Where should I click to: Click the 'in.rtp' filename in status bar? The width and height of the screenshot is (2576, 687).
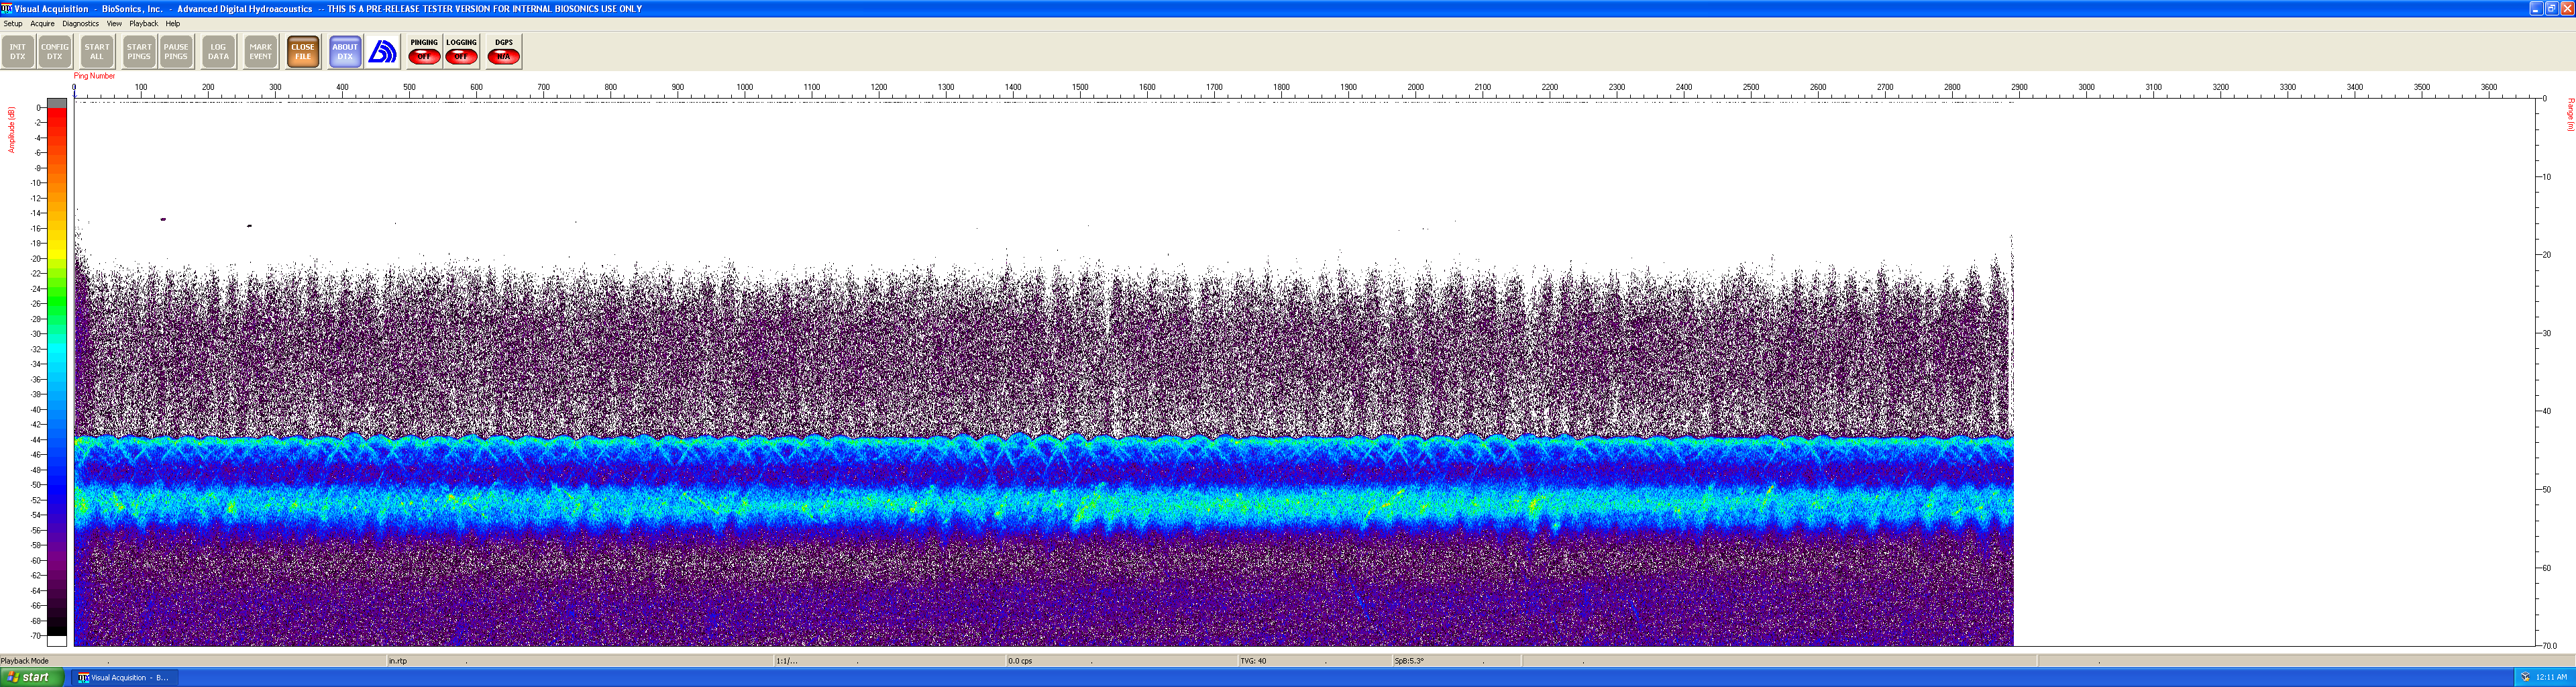398,661
